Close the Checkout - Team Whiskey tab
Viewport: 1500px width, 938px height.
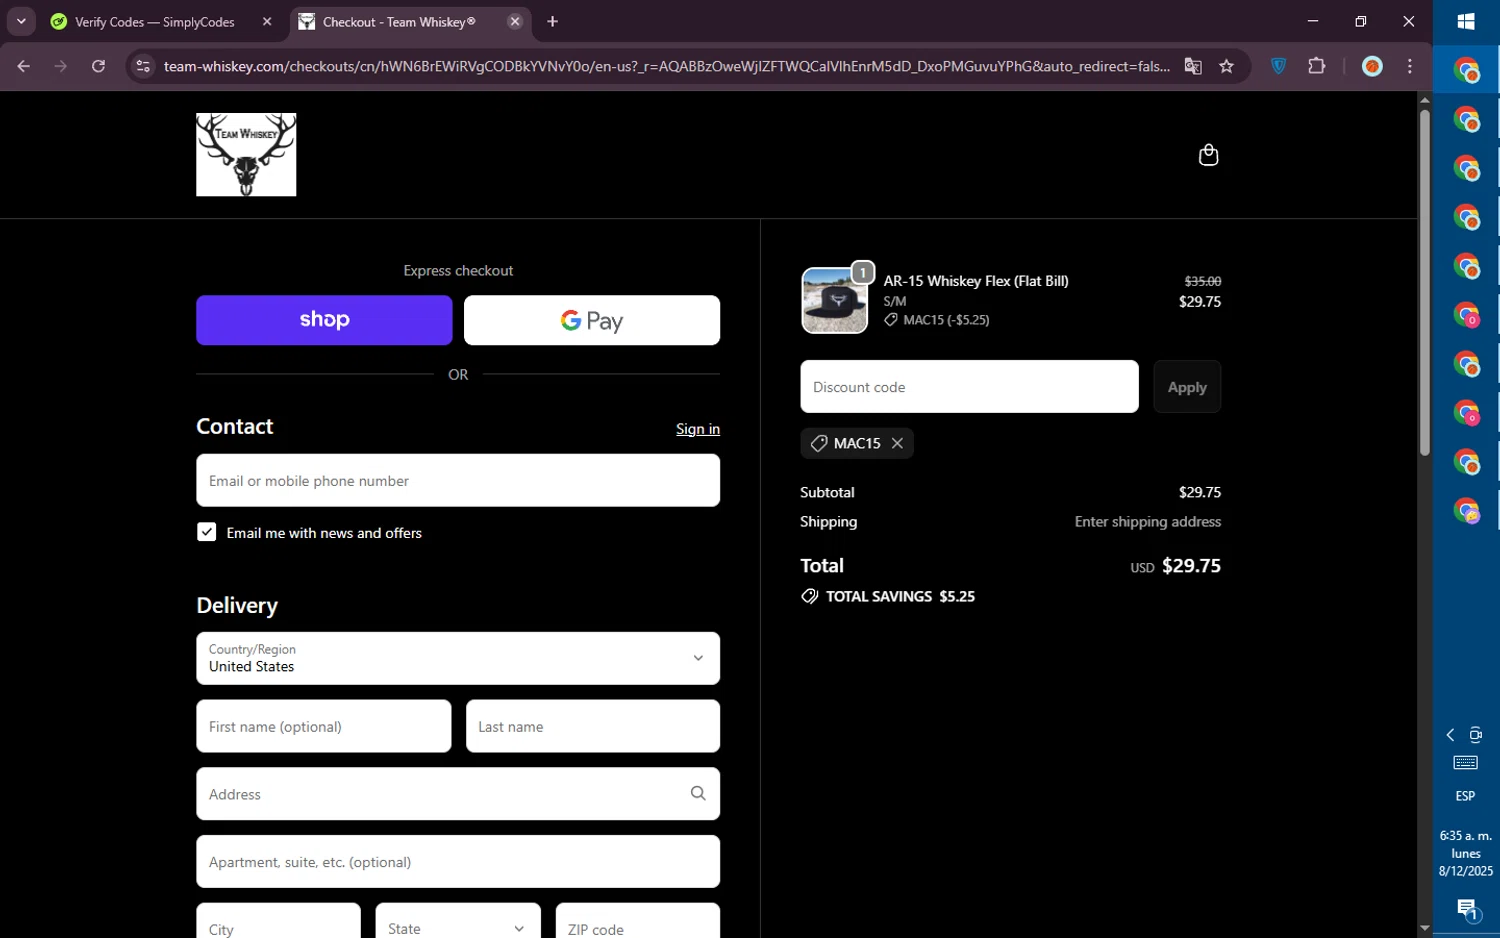pos(515,21)
